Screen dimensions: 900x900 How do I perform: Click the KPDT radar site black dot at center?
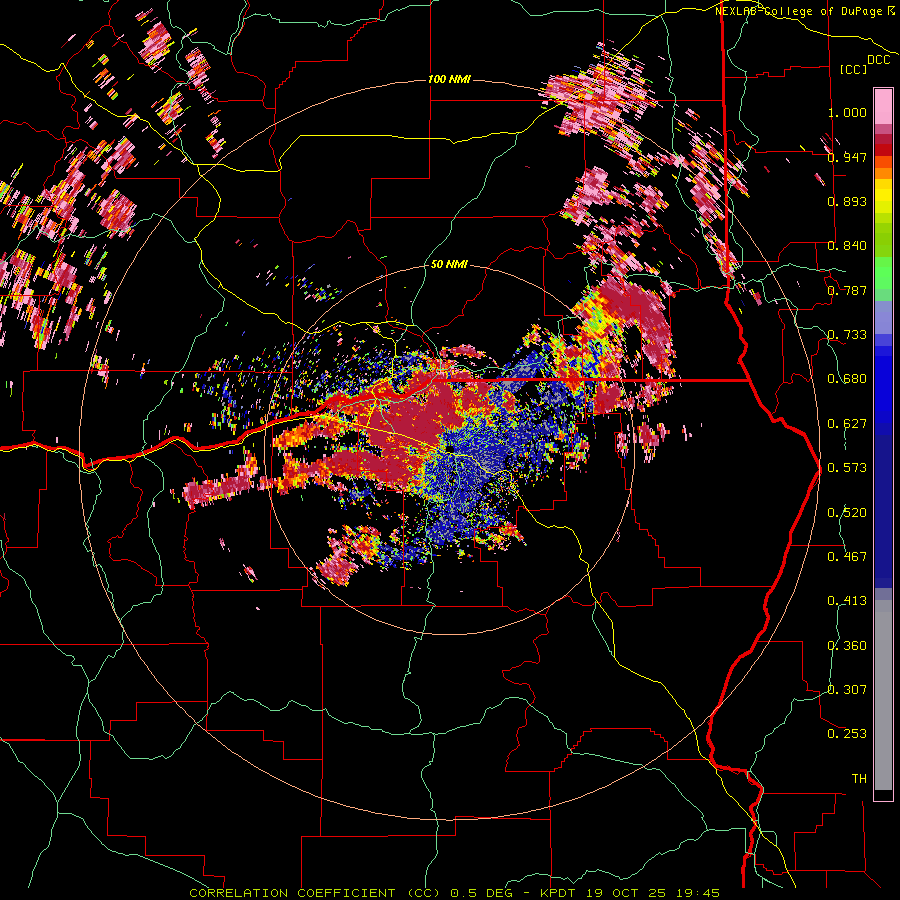pyautogui.click(x=450, y=448)
